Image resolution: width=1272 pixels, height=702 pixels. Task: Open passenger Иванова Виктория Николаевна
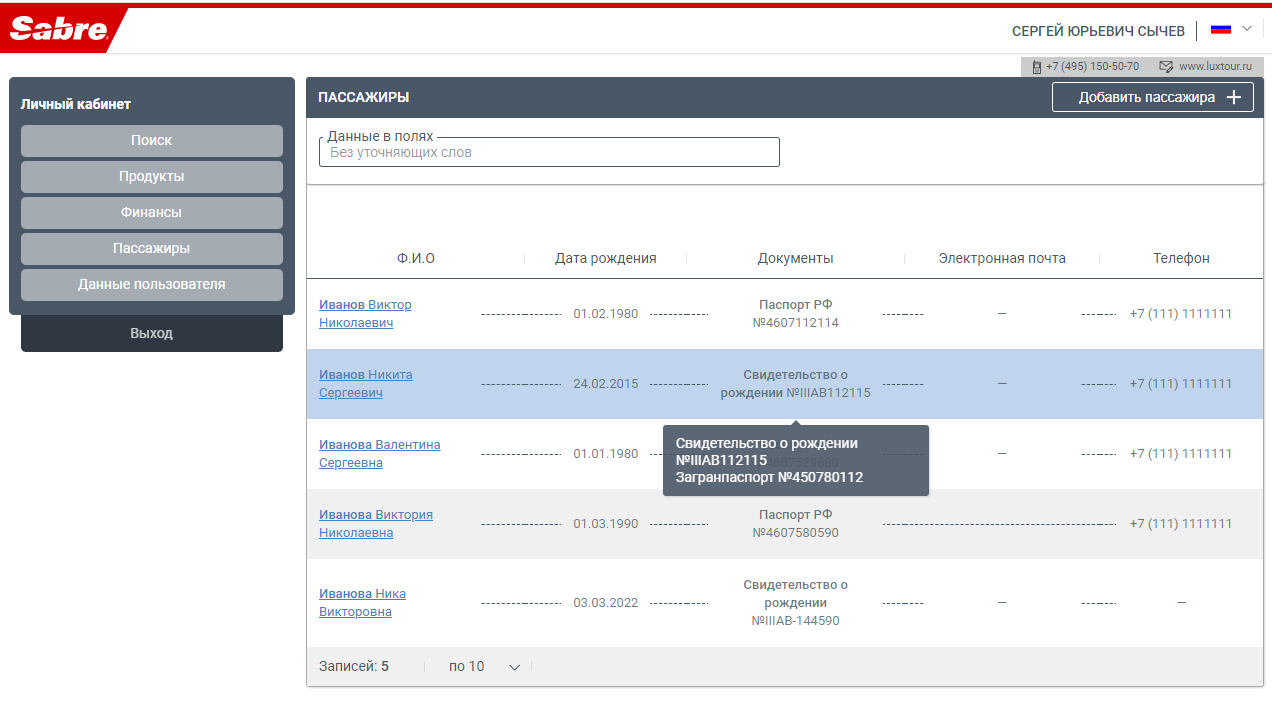375,524
